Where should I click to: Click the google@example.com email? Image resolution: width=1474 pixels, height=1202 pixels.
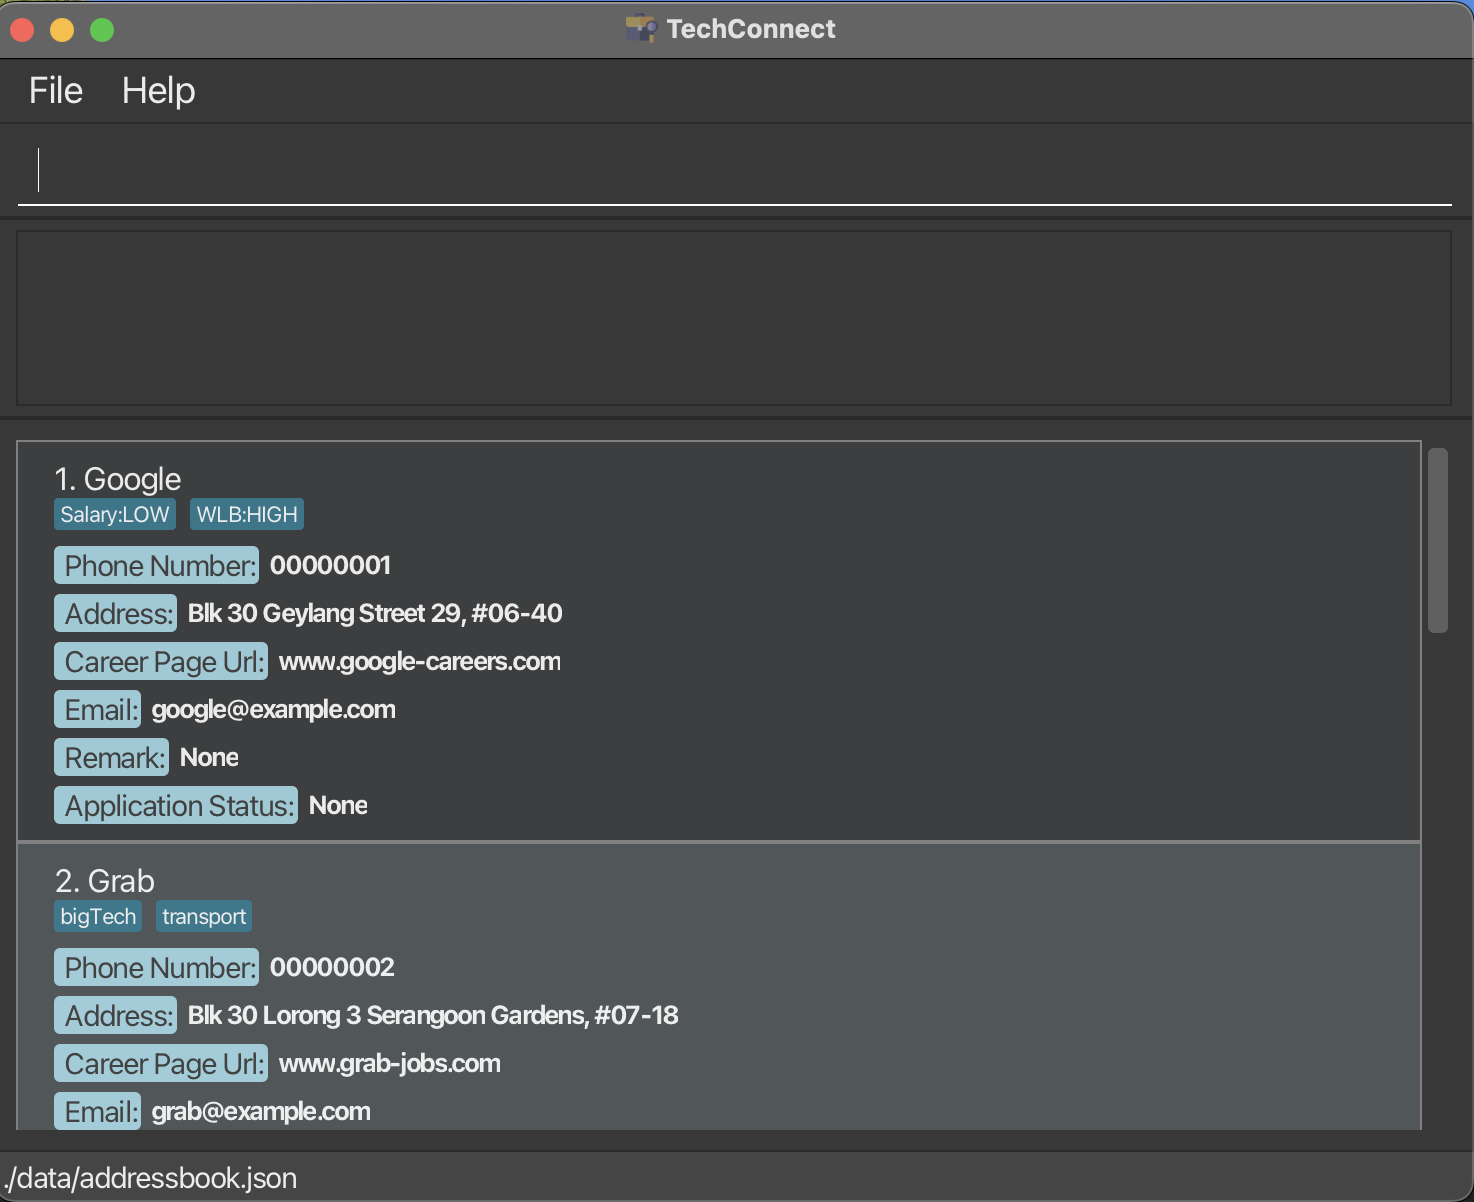click(x=274, y=709)
